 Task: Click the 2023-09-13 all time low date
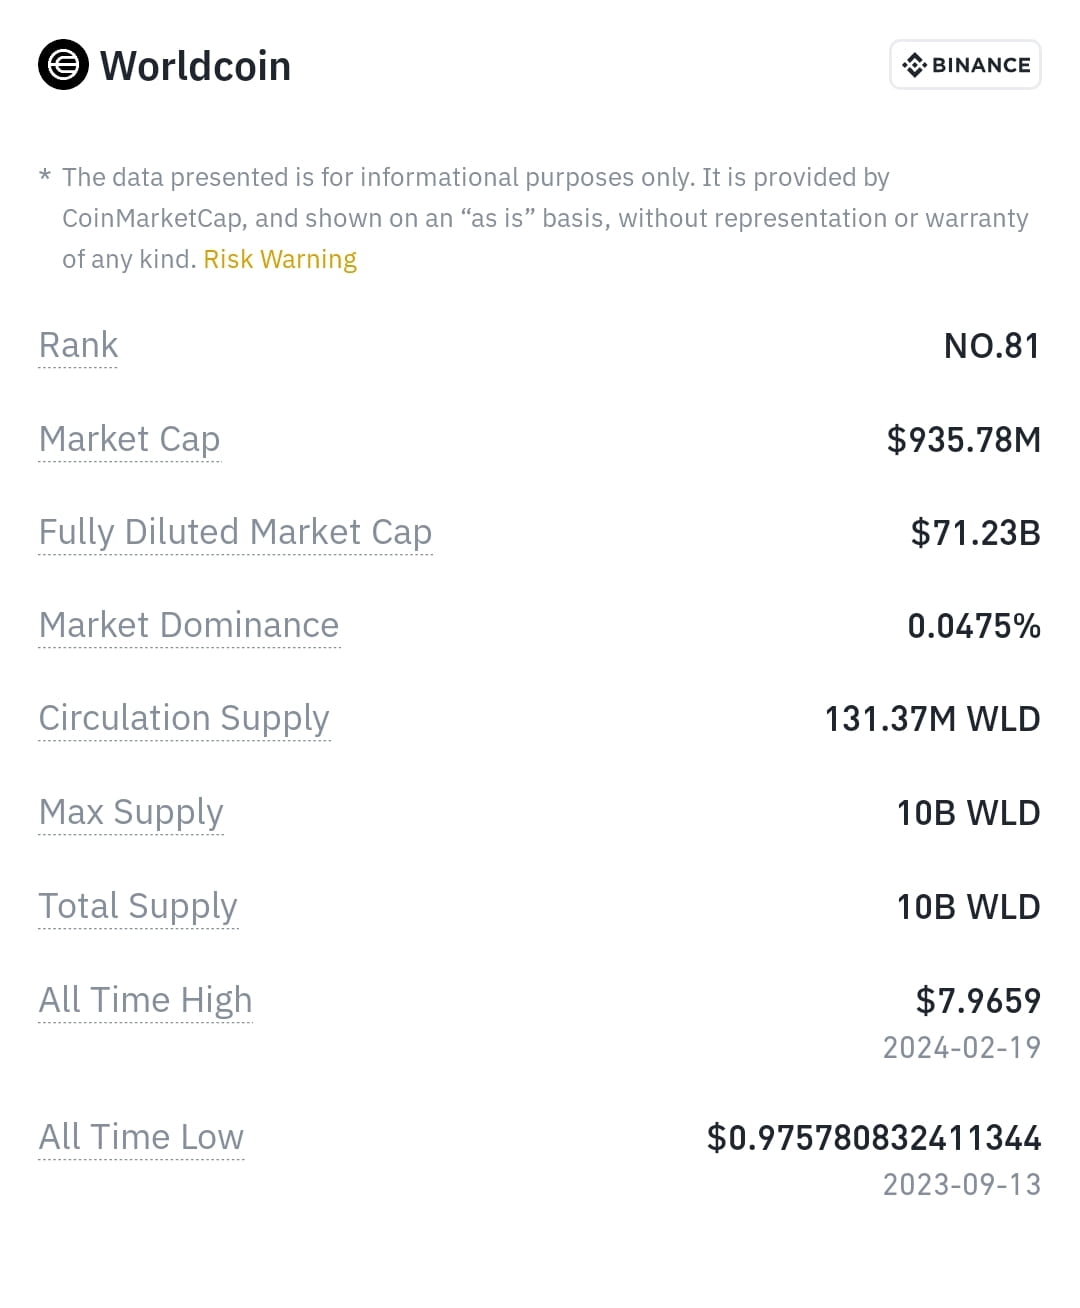962,1185
